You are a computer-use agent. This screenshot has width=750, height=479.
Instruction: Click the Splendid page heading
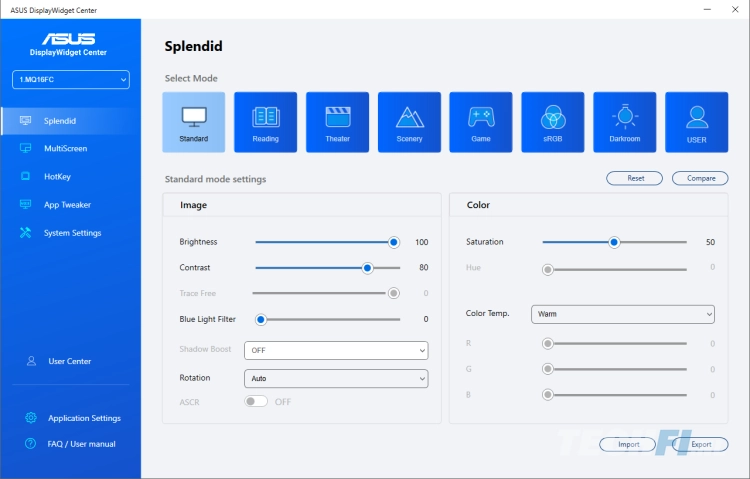193,46
